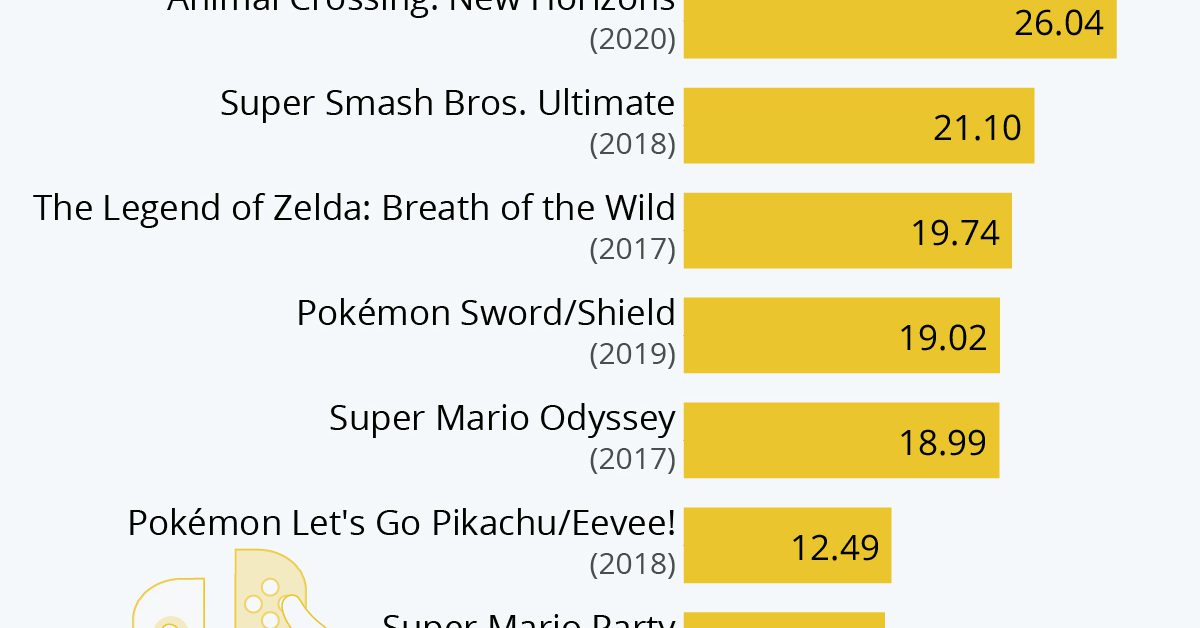Image resolution: width=1200 pixels, height=628 pixels.
Task: Select the Pokémon Sword/Shield label
Action: (x=486, y=313)
